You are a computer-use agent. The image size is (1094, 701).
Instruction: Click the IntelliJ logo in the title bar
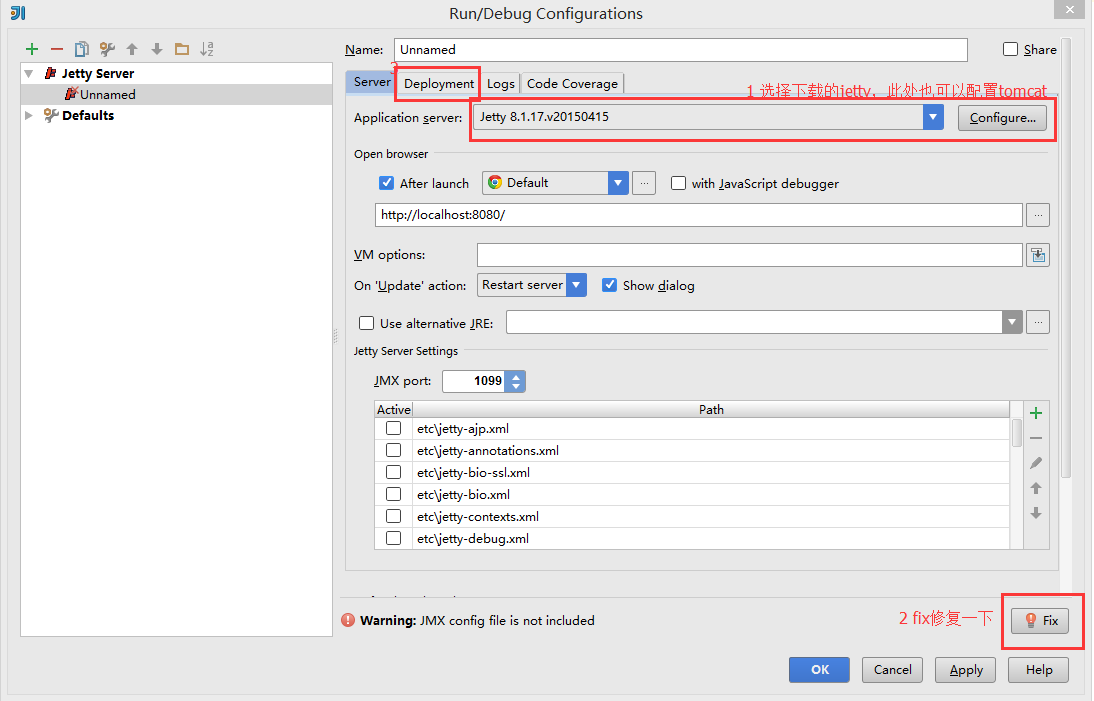tap(17, 13)
